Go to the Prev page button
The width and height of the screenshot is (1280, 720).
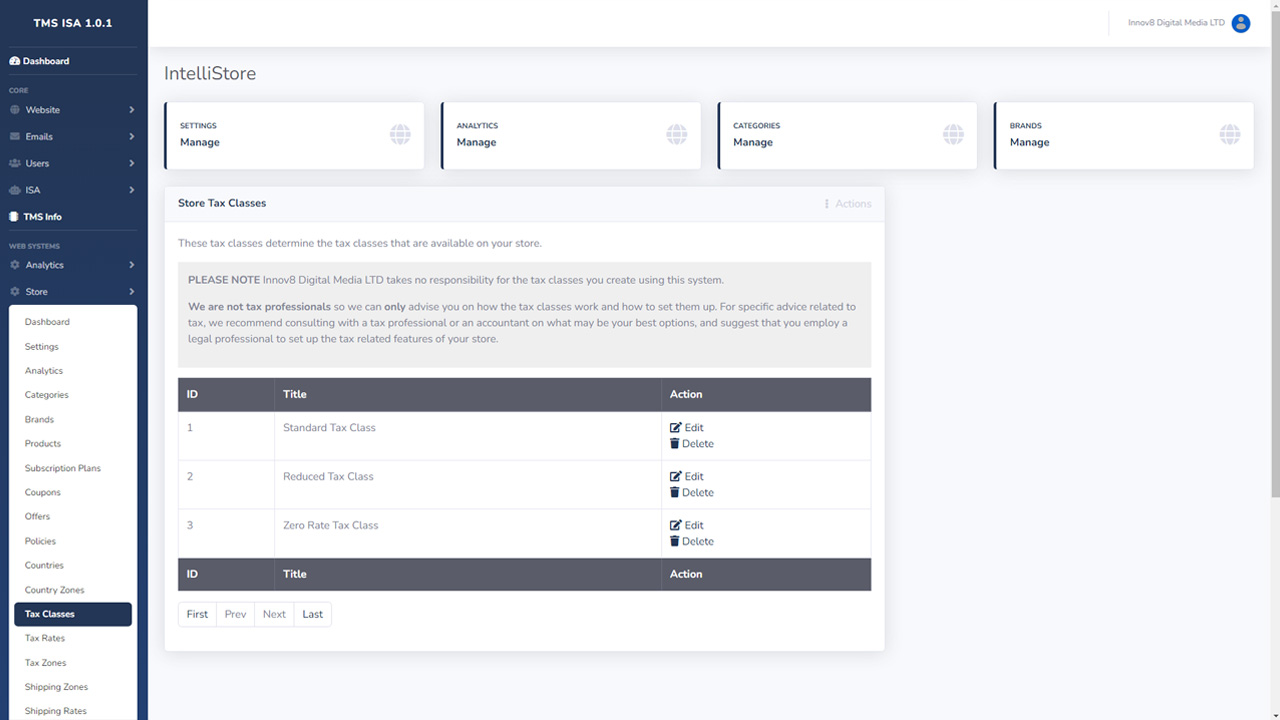(235, 614)
